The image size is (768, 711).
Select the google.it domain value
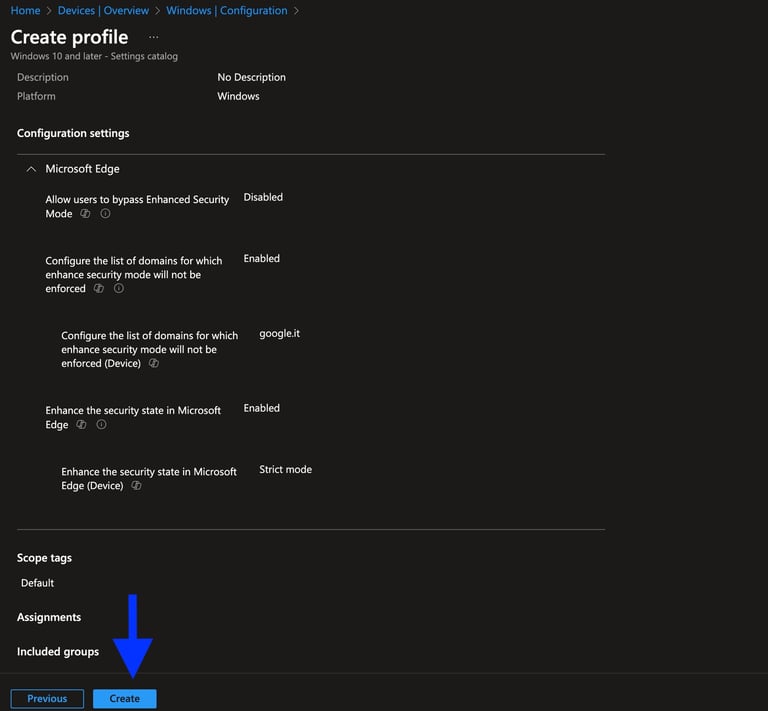pyautogui.click(x=280, y=333)
